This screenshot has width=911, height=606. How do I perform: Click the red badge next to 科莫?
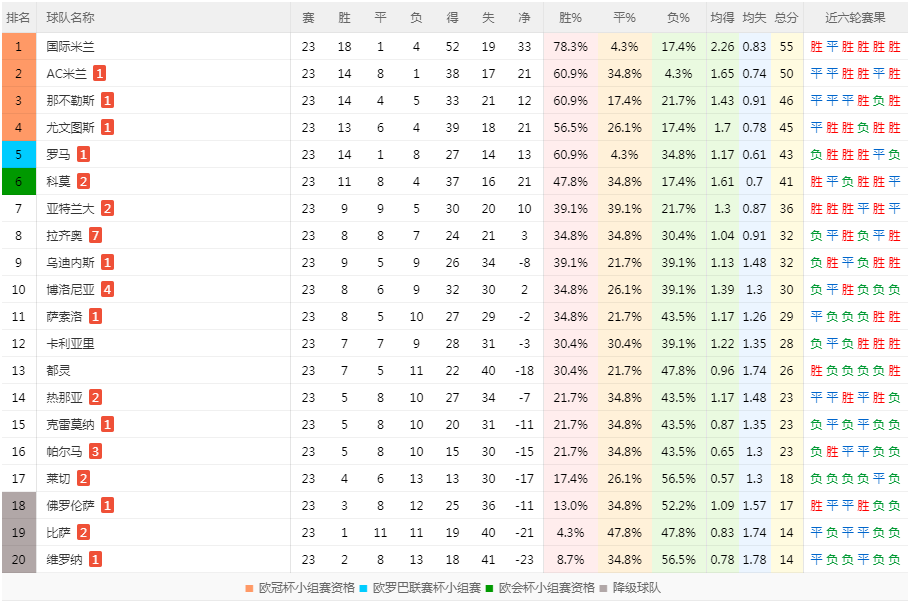click(84, 181)
